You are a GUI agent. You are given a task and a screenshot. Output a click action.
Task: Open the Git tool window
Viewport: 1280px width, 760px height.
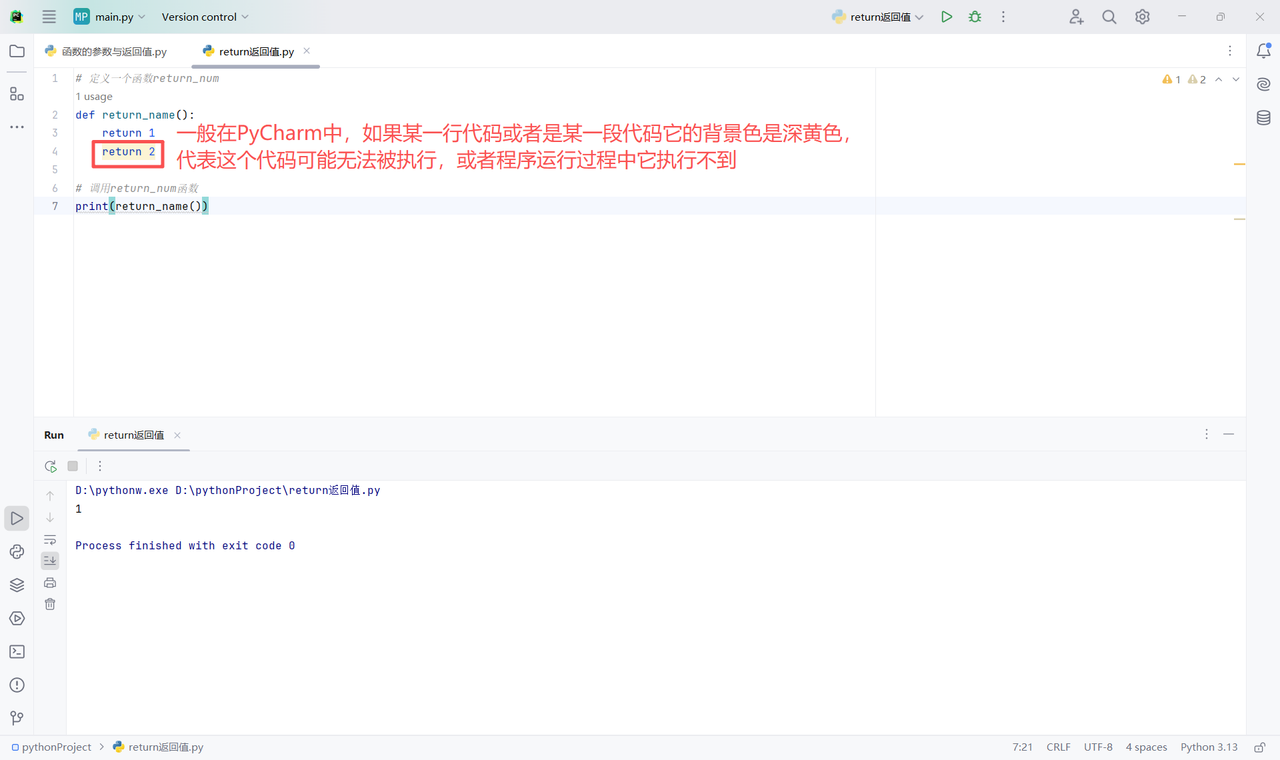(x=16, y=718)
